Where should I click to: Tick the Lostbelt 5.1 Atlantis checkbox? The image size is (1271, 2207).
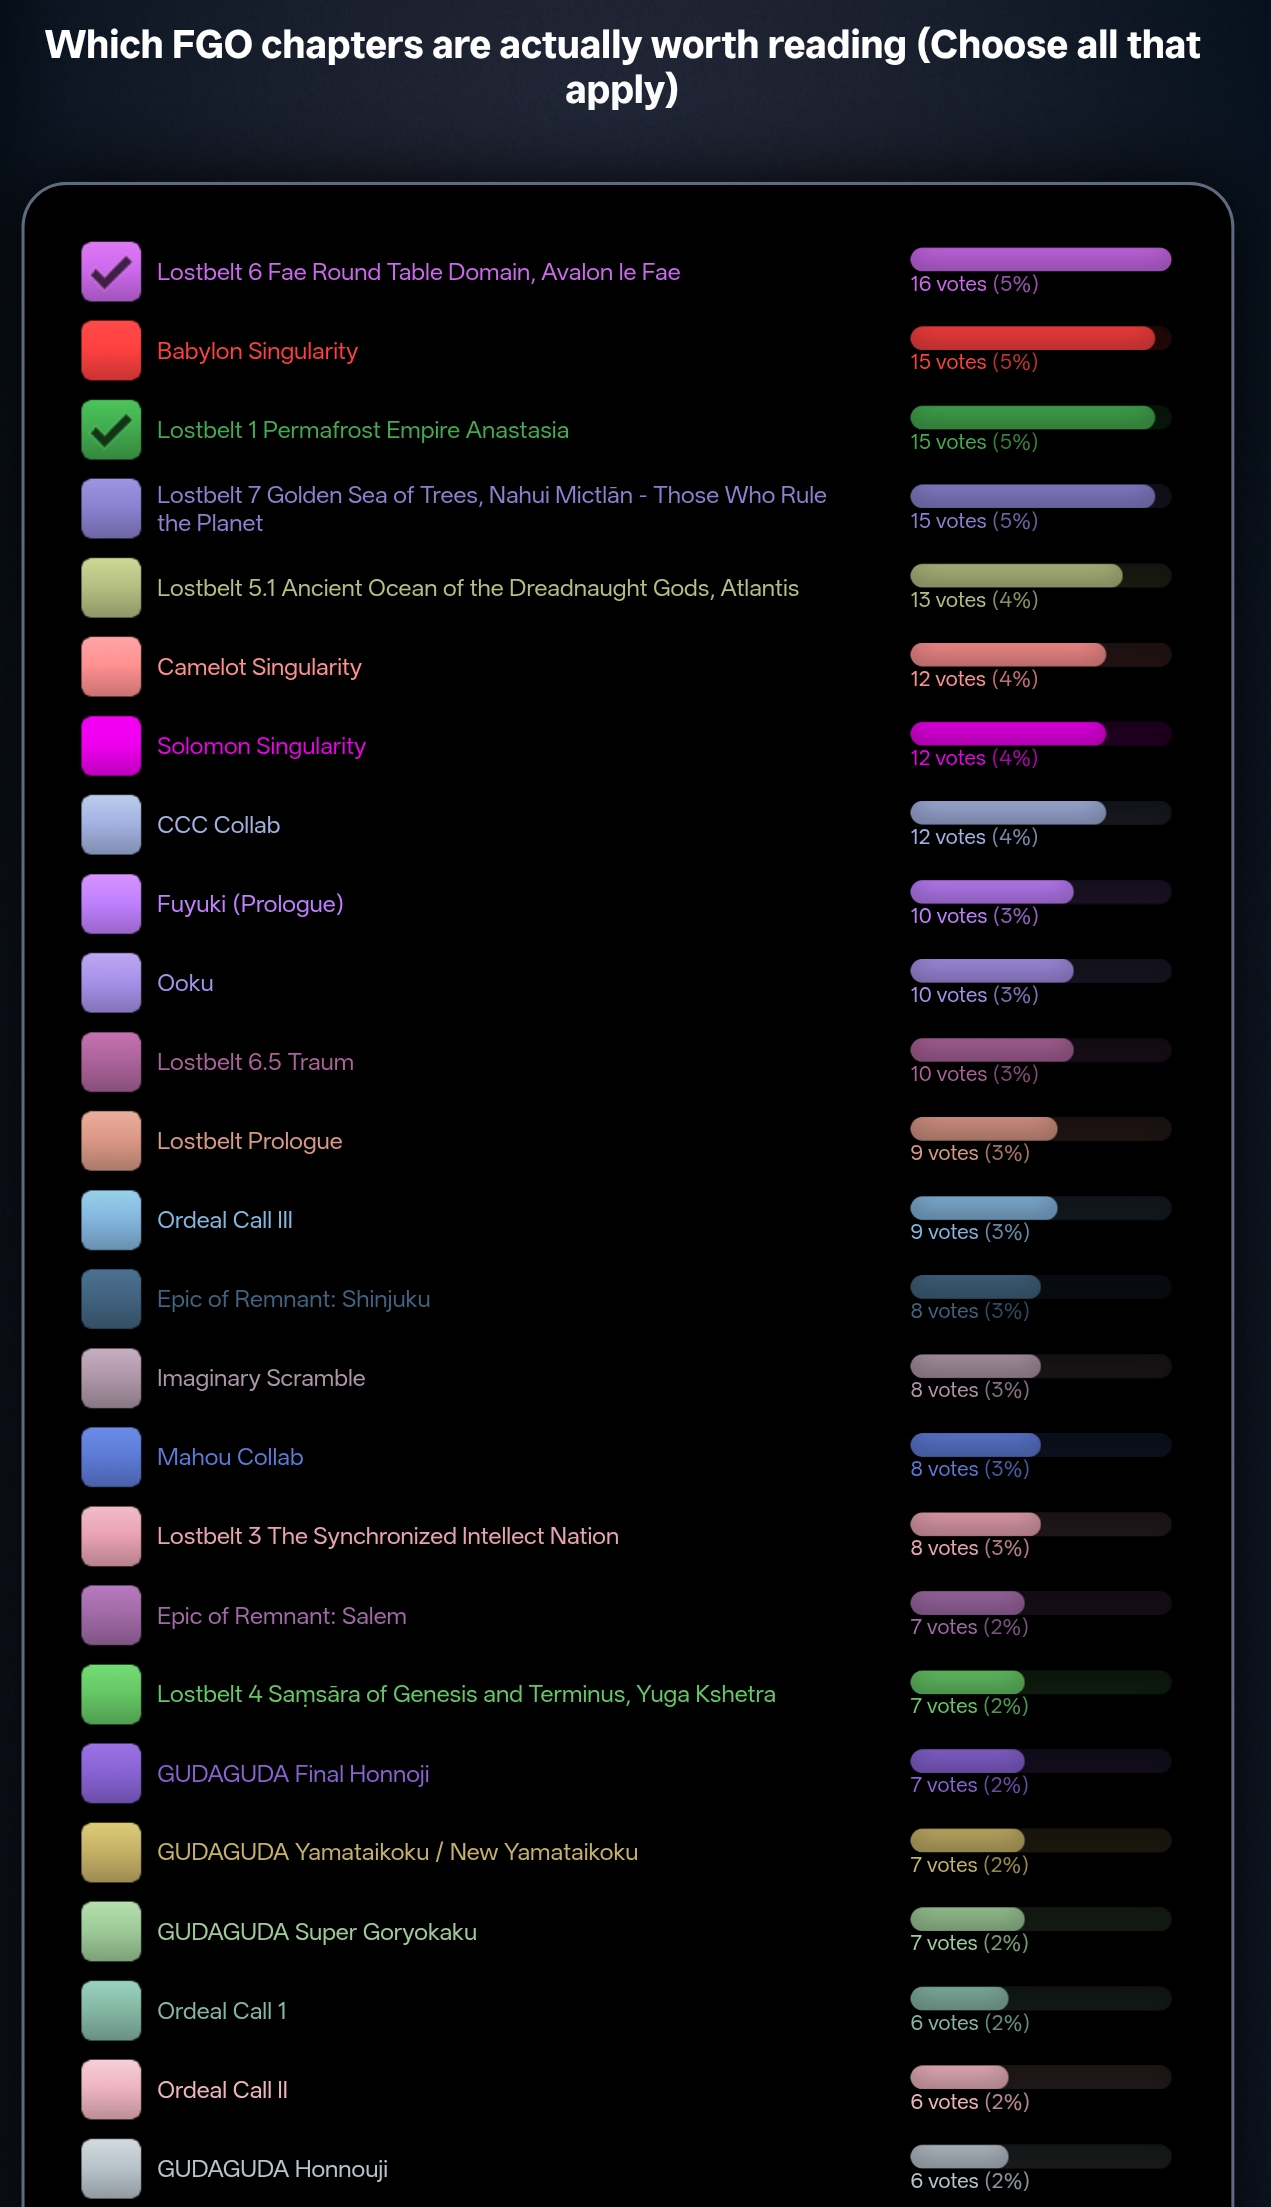(x=111, y=587)
